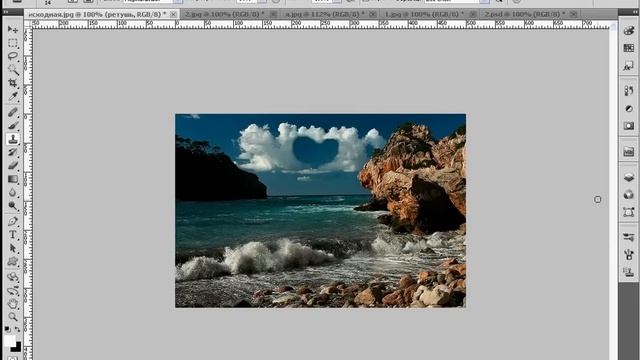The width and height of the screenshot is (640, 360).
Task: Select the Brush tool
Action: 13,126
